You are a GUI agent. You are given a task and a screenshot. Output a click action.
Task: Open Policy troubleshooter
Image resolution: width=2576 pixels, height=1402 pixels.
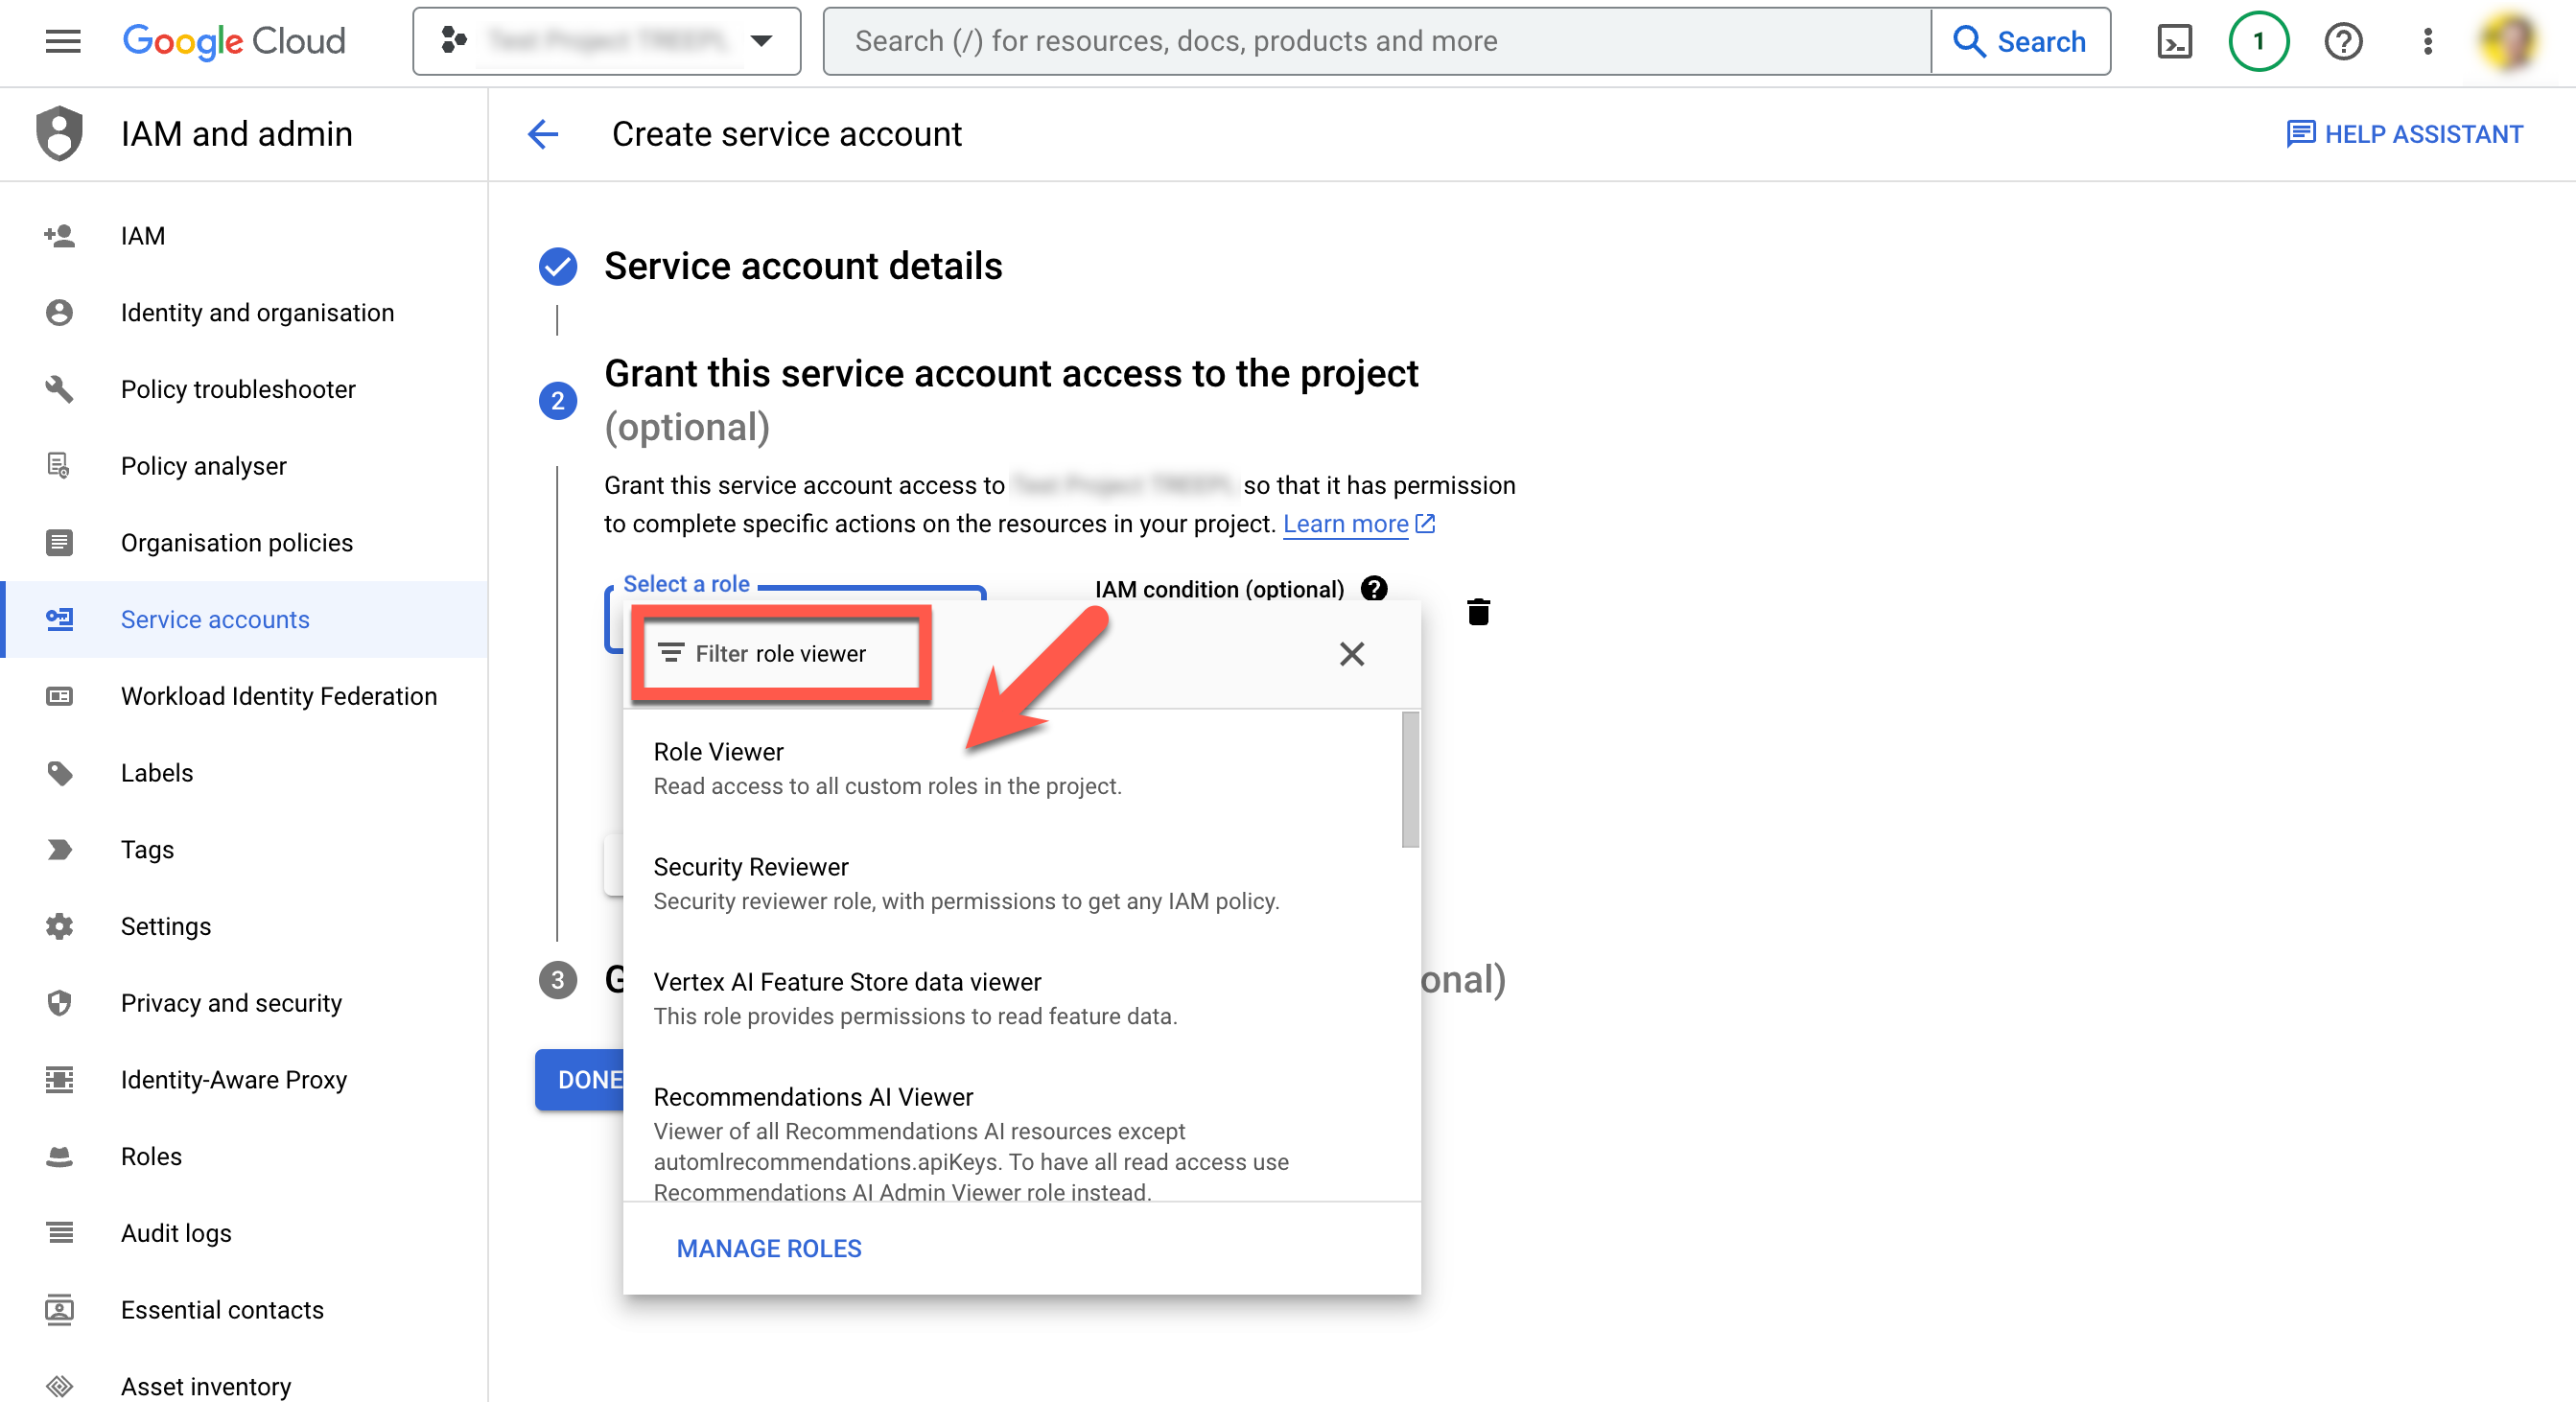[x=244, y=389]
